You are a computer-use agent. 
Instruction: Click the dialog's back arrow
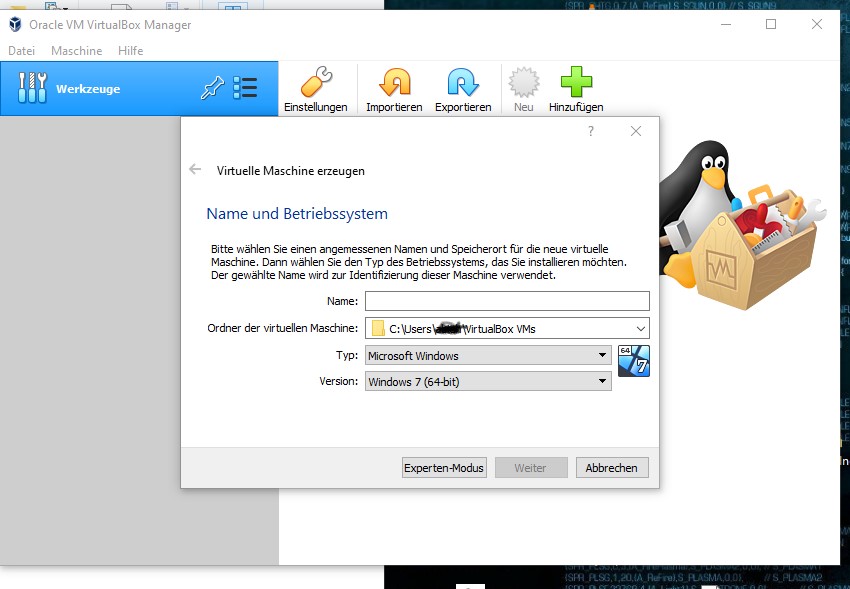[195, 170]
